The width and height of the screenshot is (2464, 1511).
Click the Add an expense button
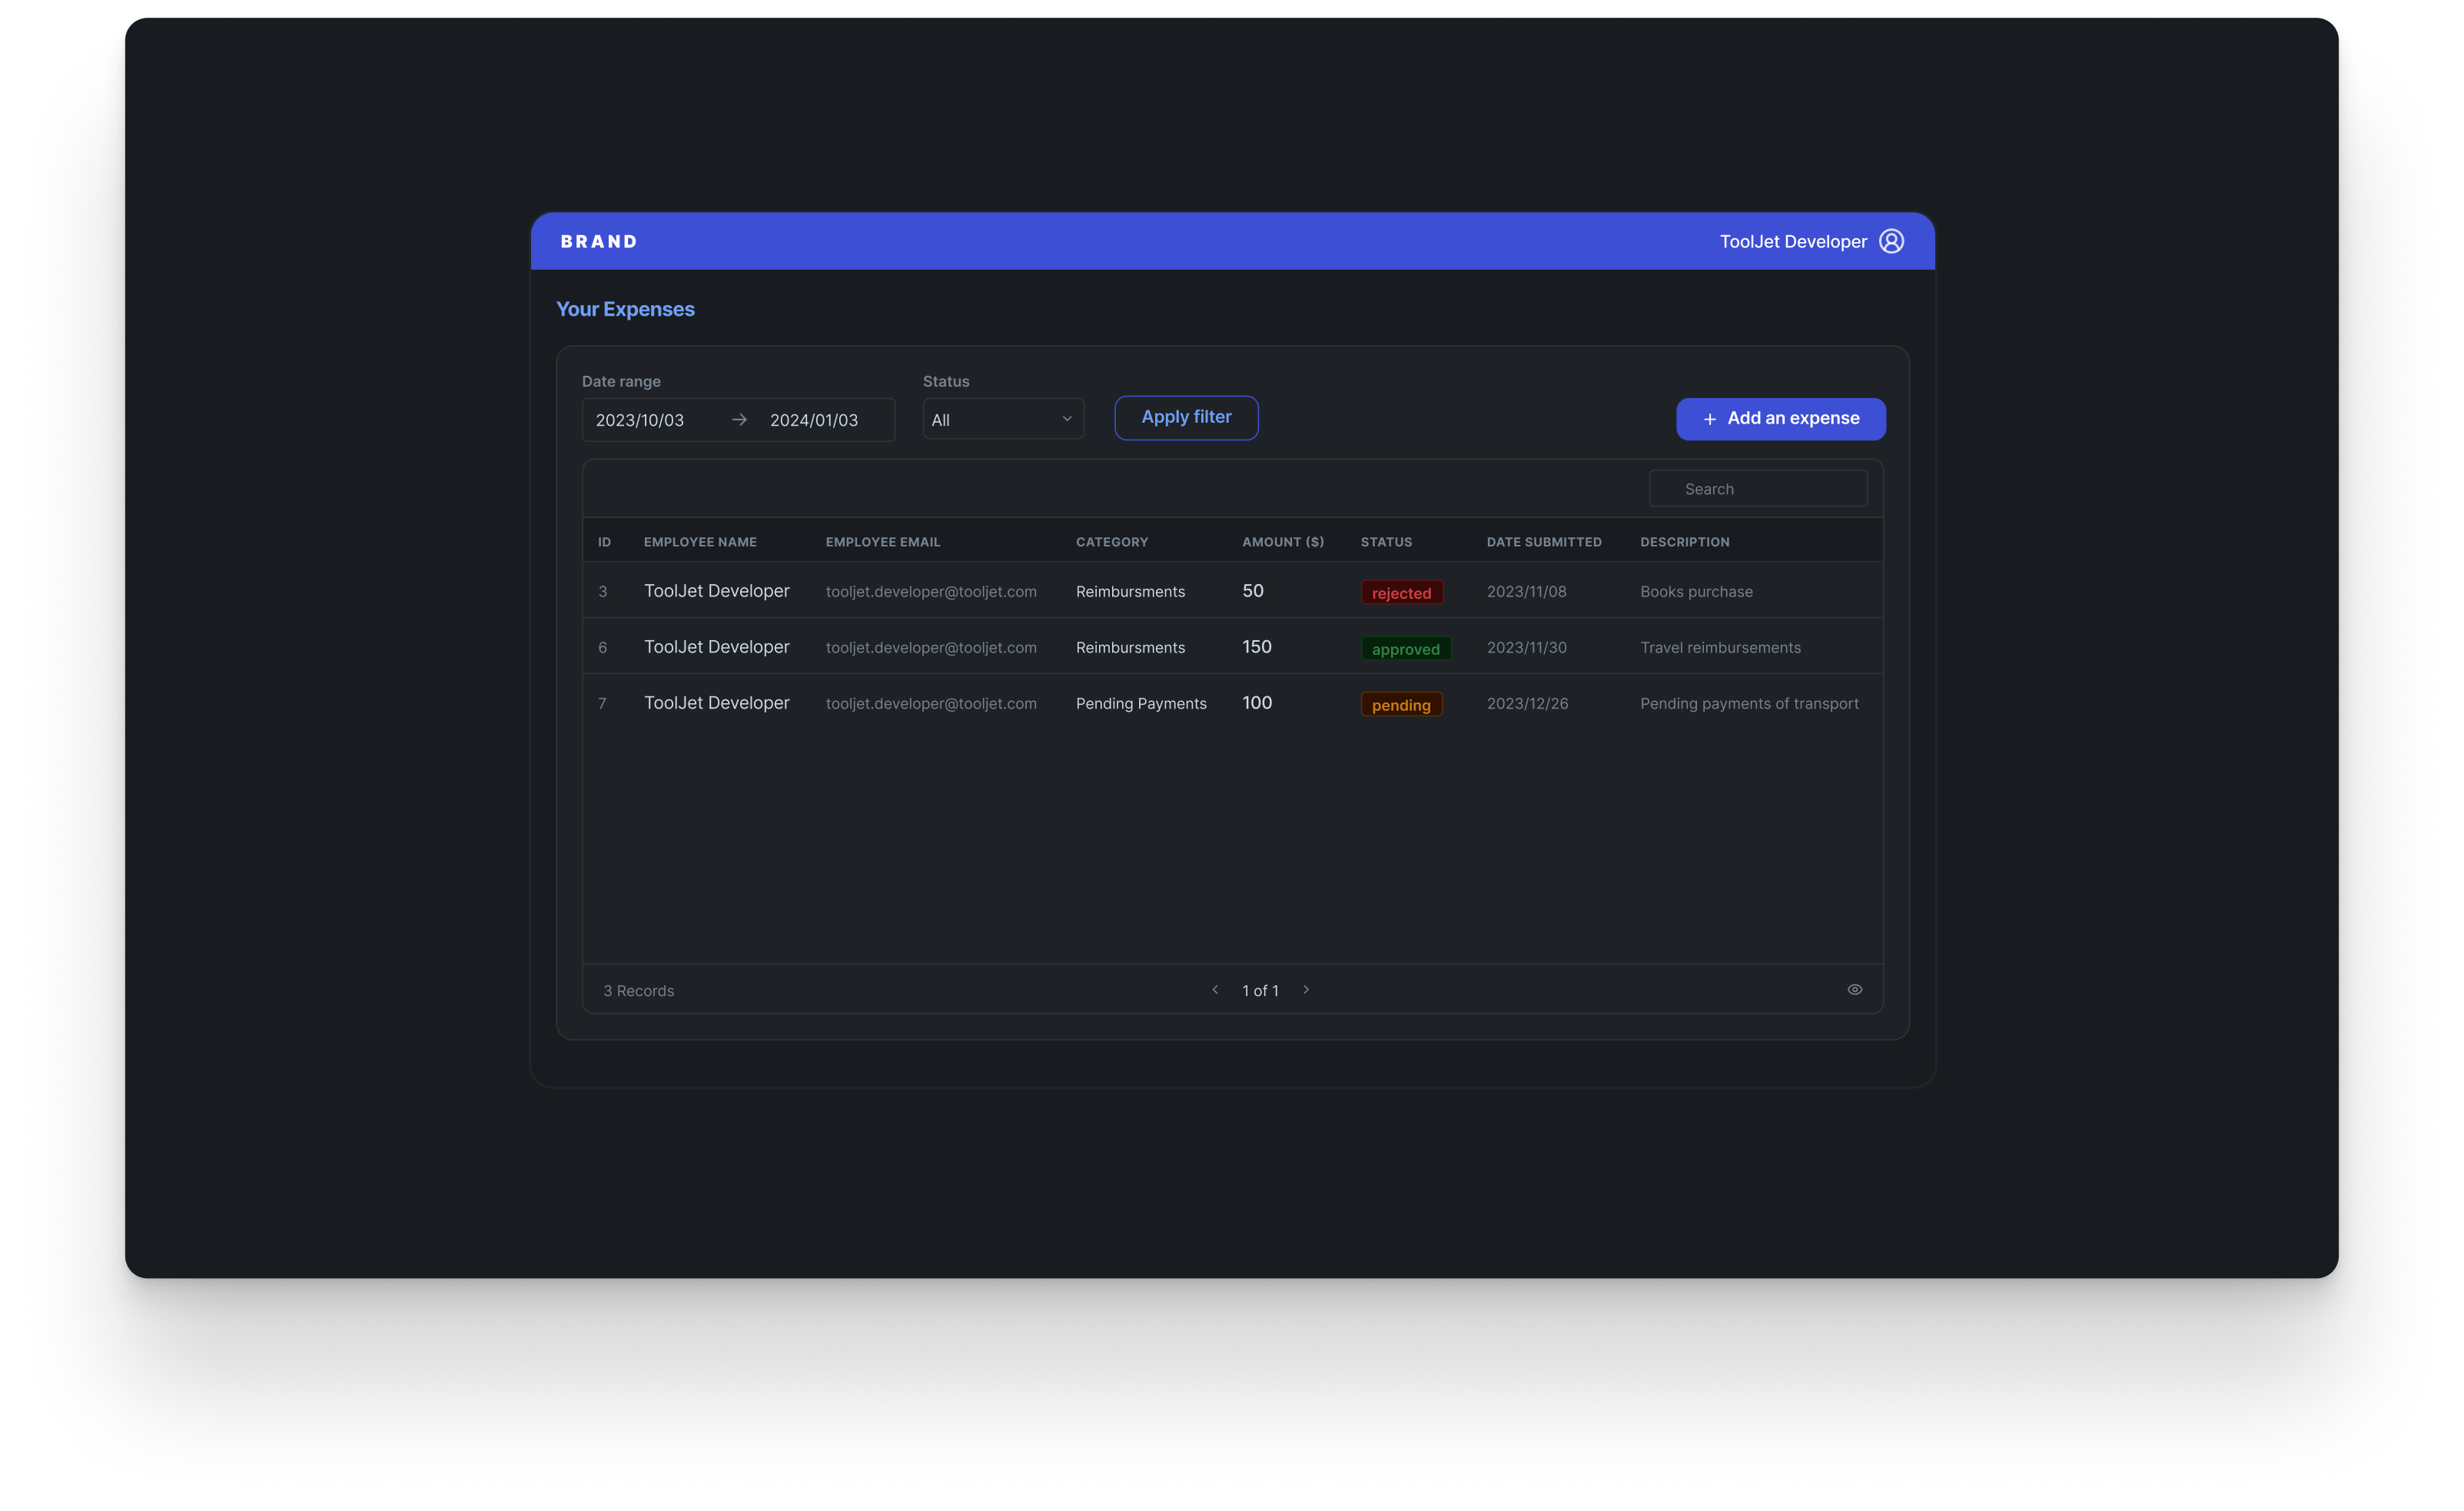[1781, 419]
